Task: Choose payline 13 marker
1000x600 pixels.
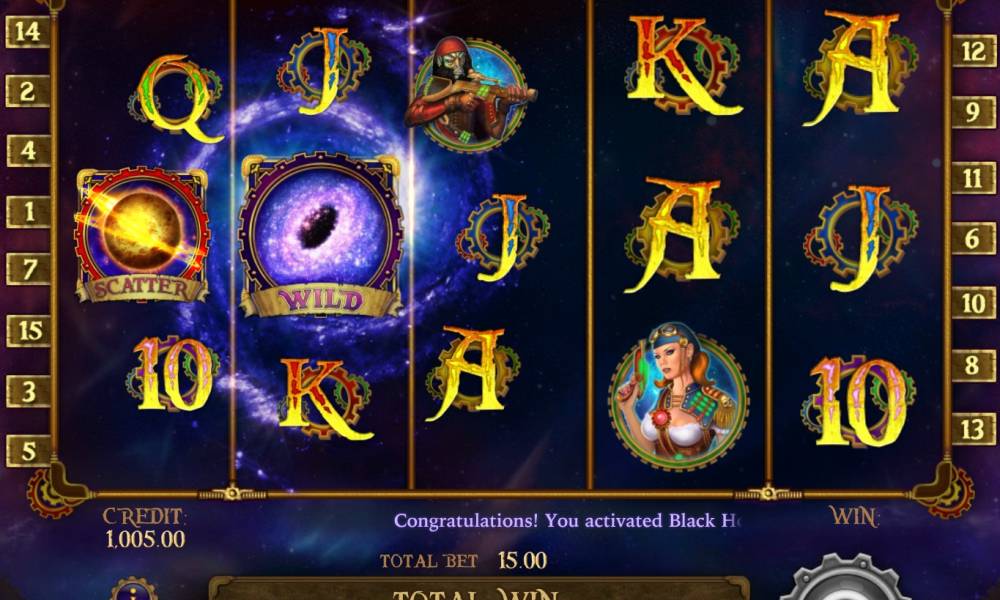Action: coord(973,429)
